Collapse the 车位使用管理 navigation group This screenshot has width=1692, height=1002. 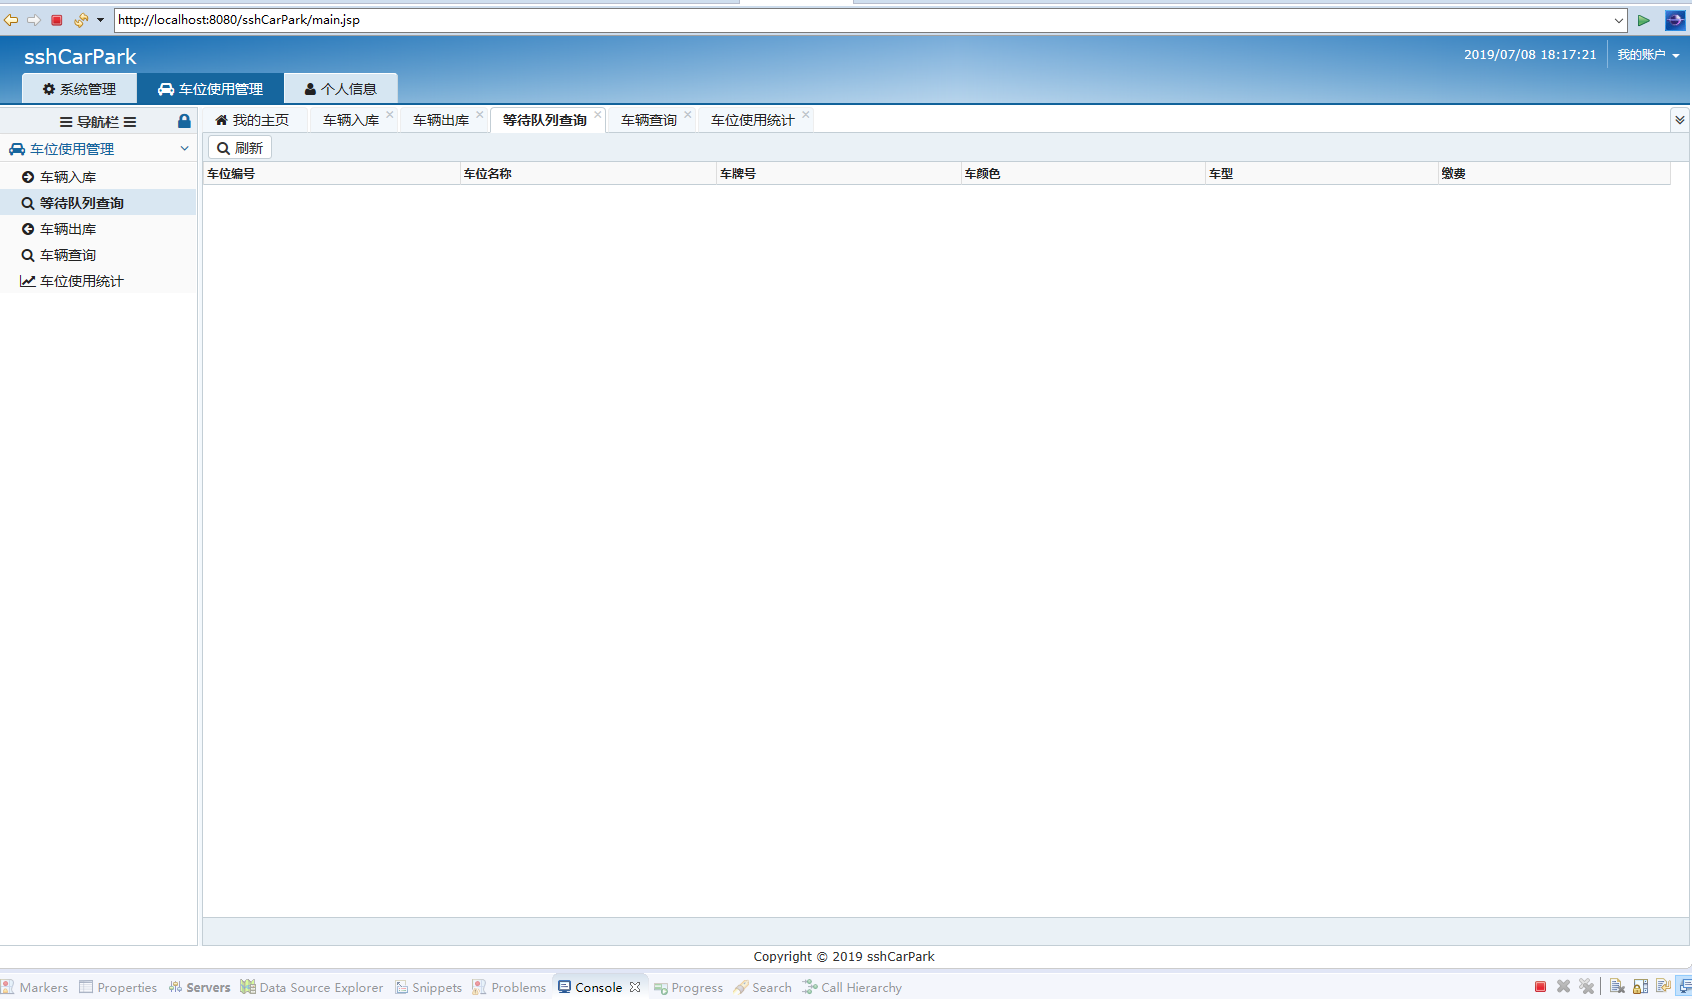[184, 149]
